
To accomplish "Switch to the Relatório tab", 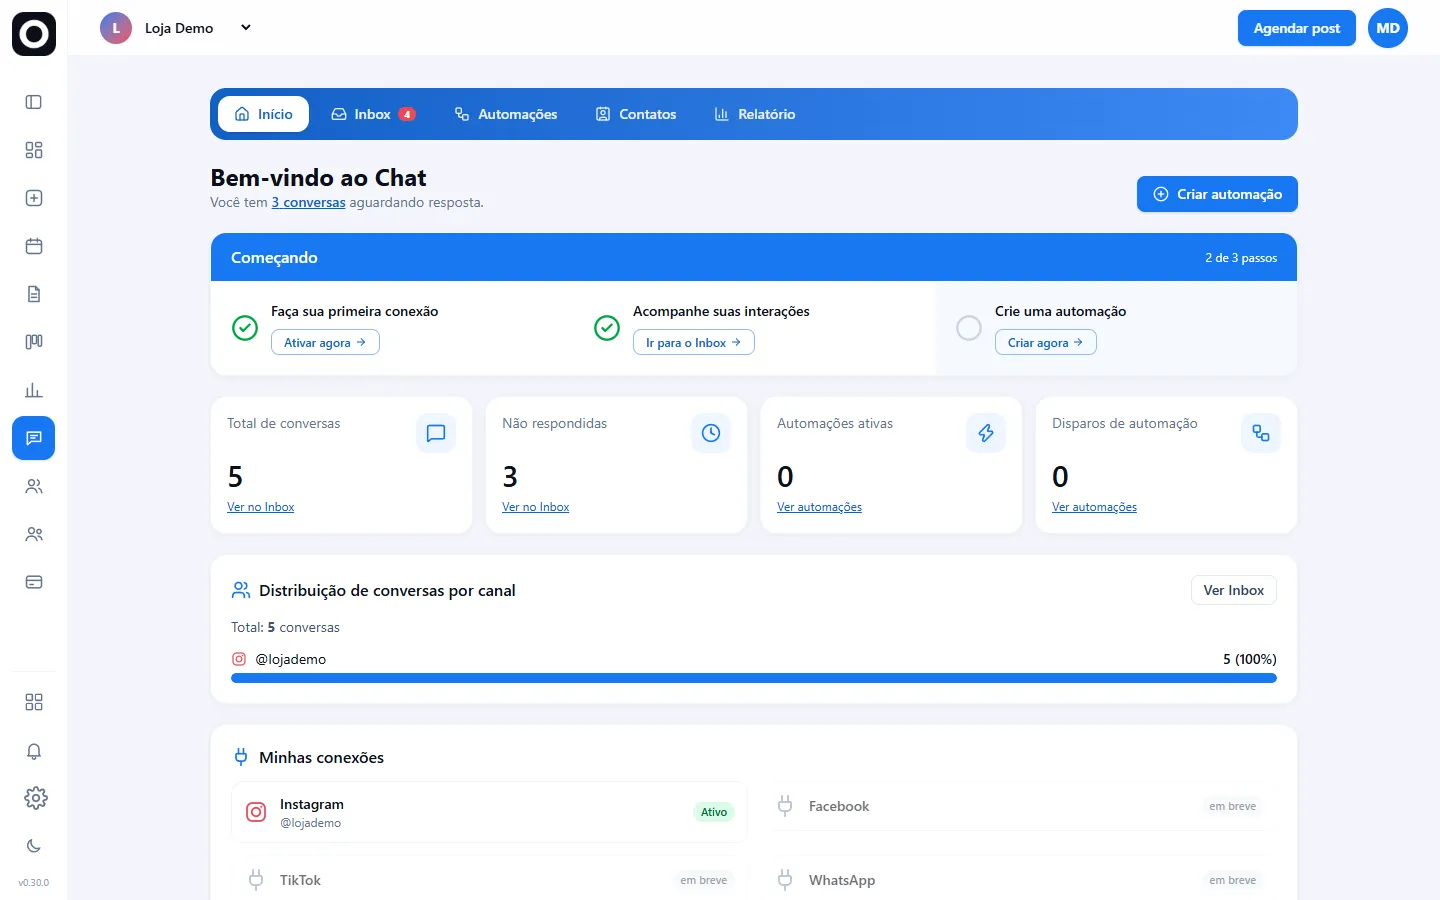I will (x=755, y=114).
